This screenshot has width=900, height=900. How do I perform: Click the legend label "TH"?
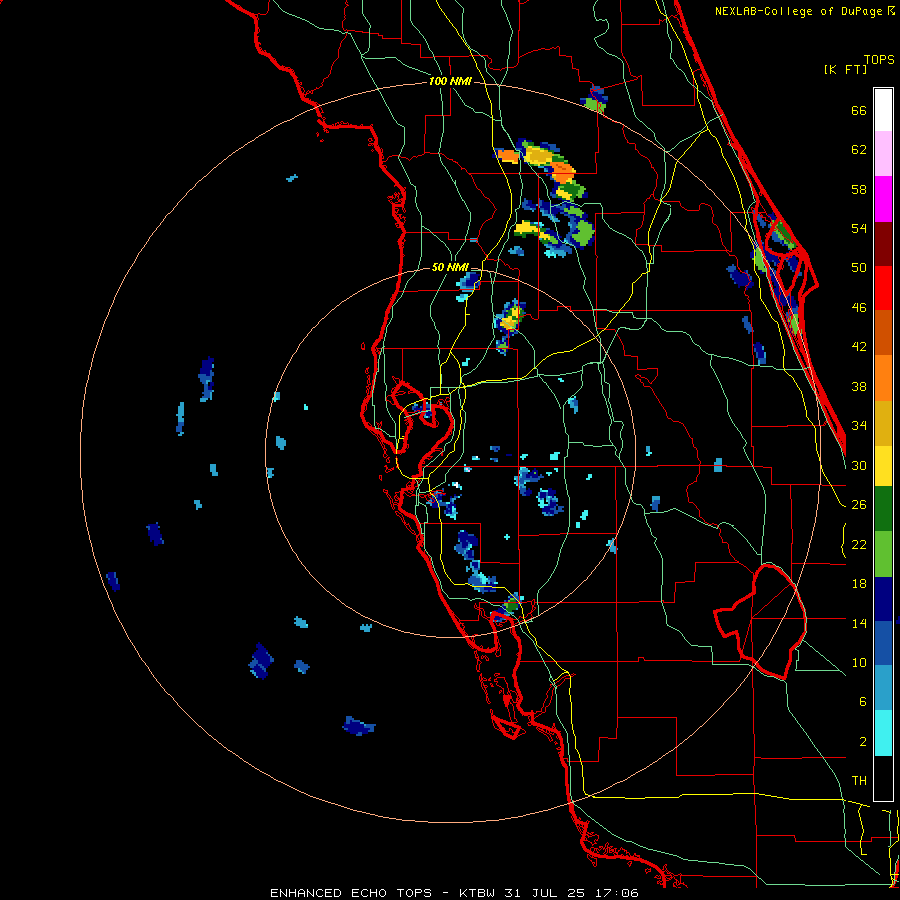point(859,781)
